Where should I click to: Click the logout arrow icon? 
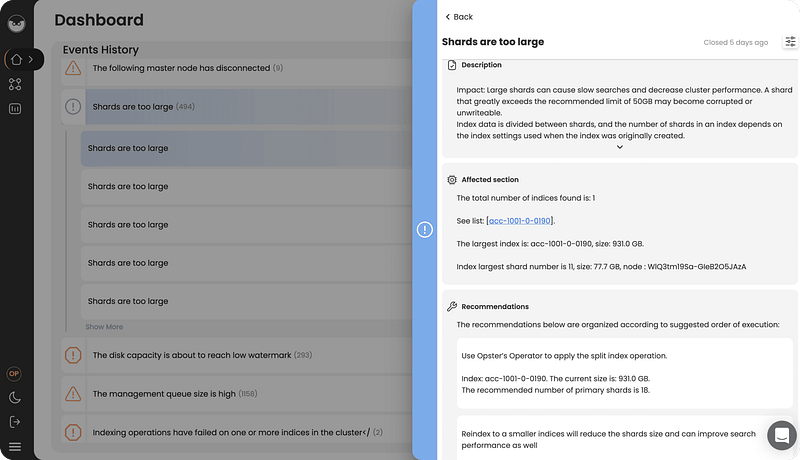coord(15,422)
